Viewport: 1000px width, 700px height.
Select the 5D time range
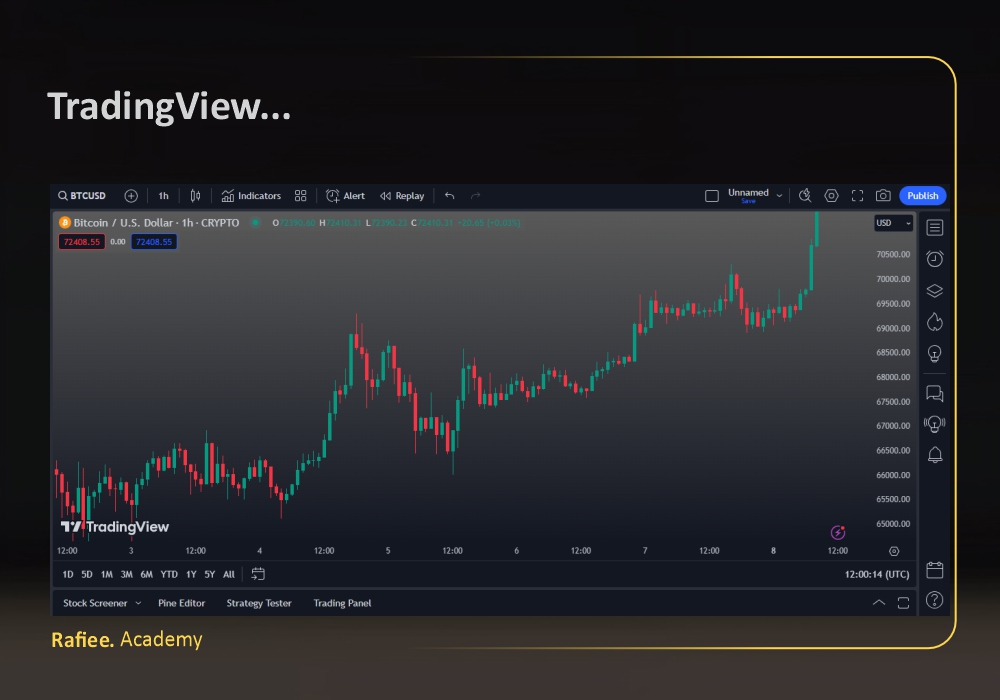tap(87, 574)
